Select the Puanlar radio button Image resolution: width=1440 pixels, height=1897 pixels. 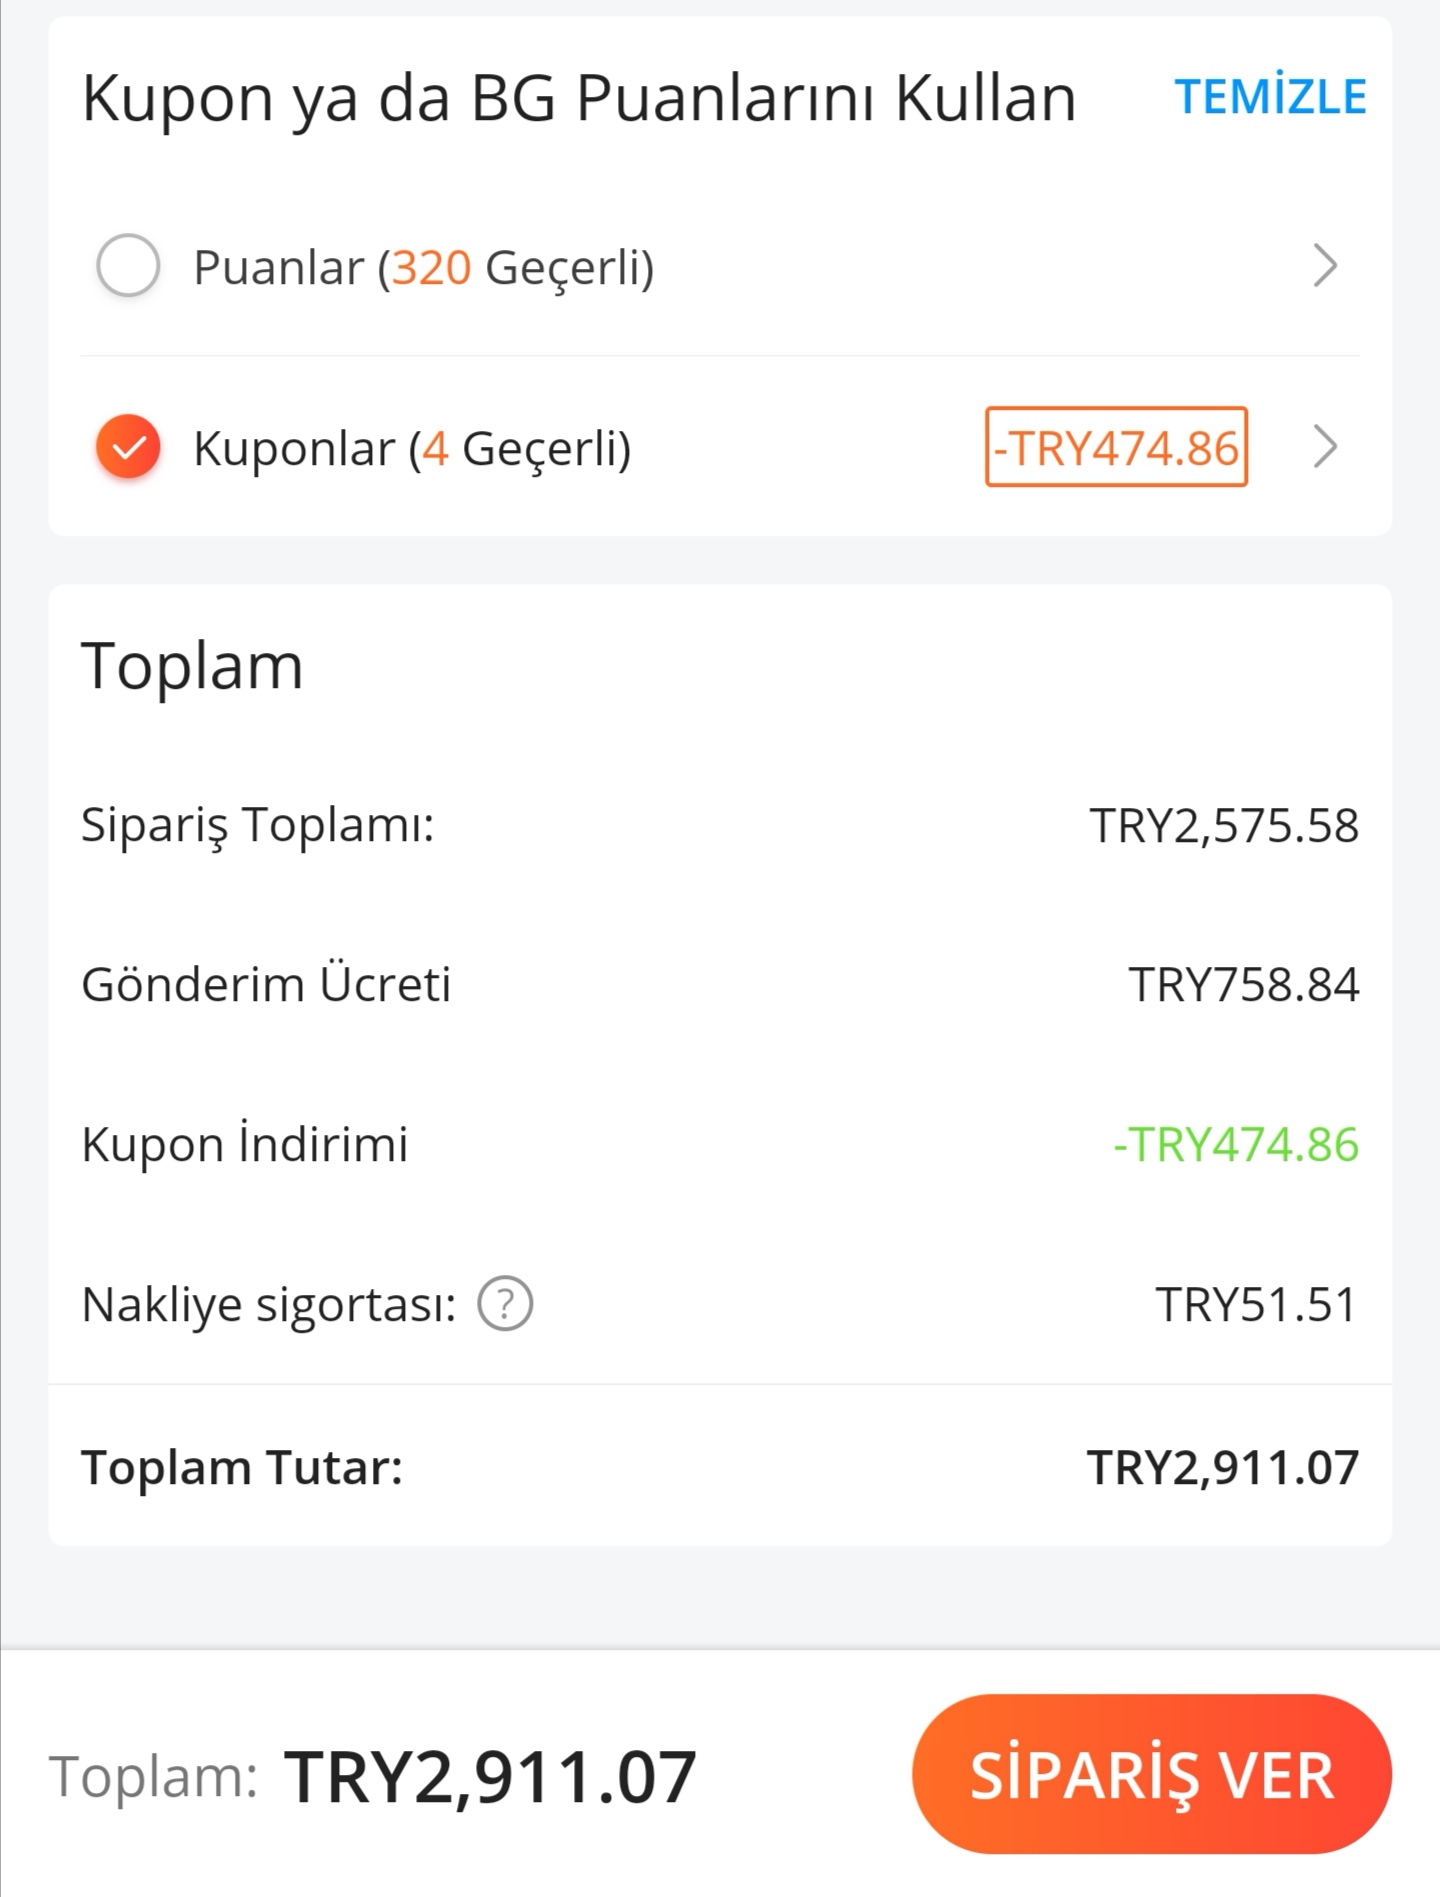point(128,266)
